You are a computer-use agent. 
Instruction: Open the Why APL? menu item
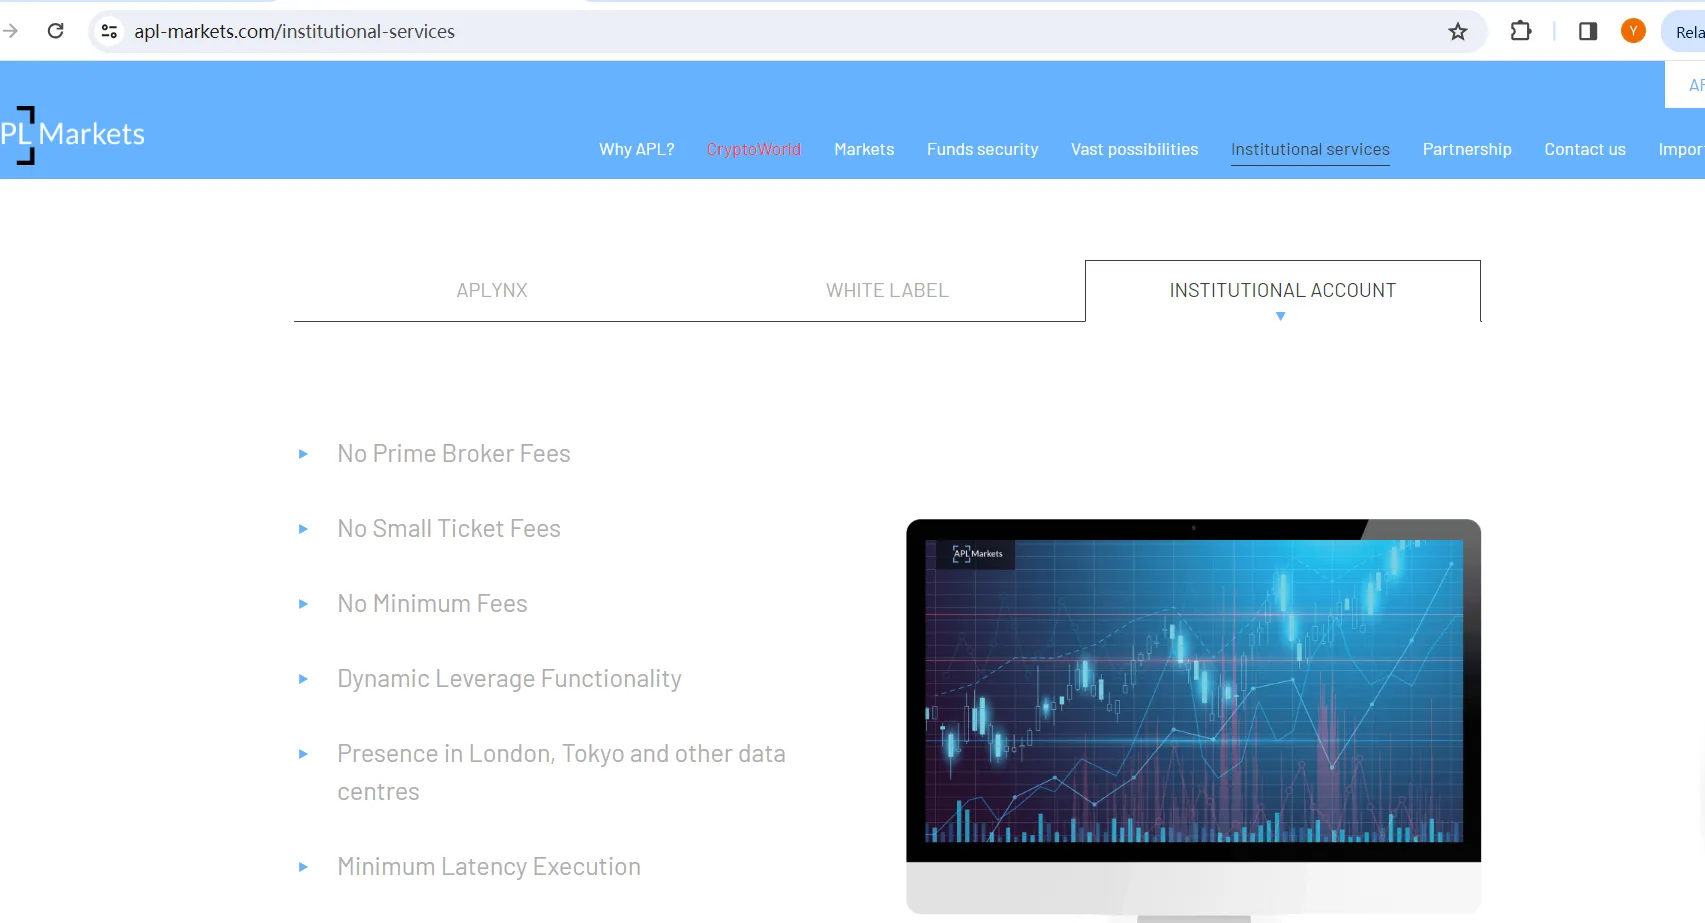click(x=637, y=149)
